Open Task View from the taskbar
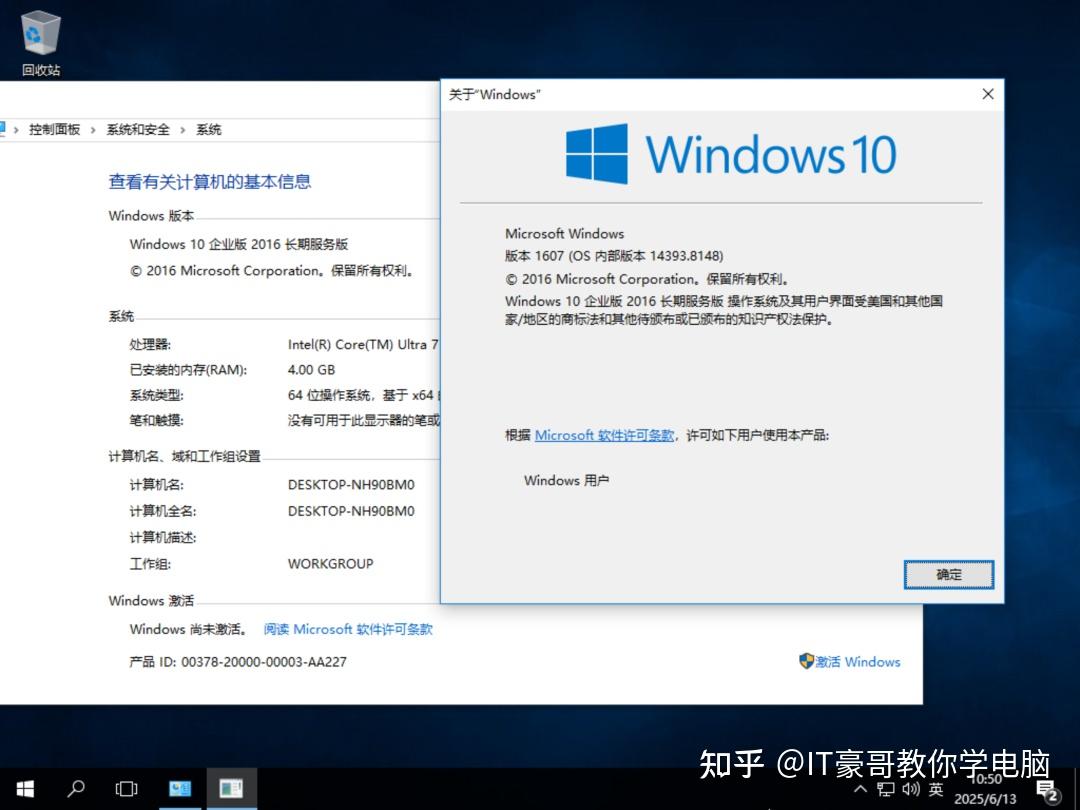The image size is (1080, 810). click(126, 789)
